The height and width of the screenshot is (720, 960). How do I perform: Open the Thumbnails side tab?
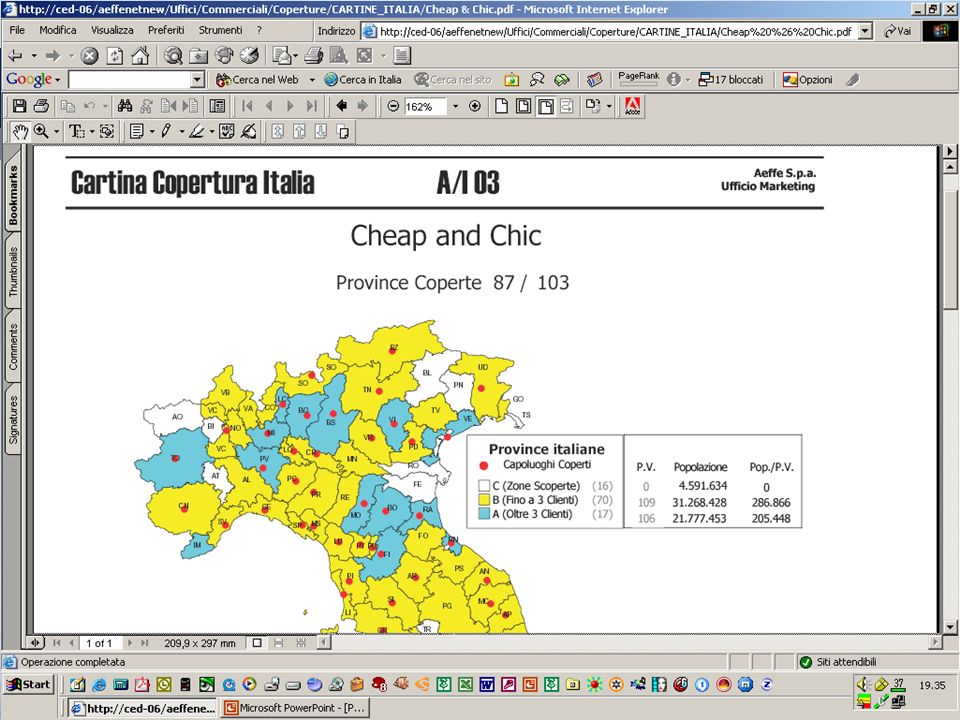(13, 272)
